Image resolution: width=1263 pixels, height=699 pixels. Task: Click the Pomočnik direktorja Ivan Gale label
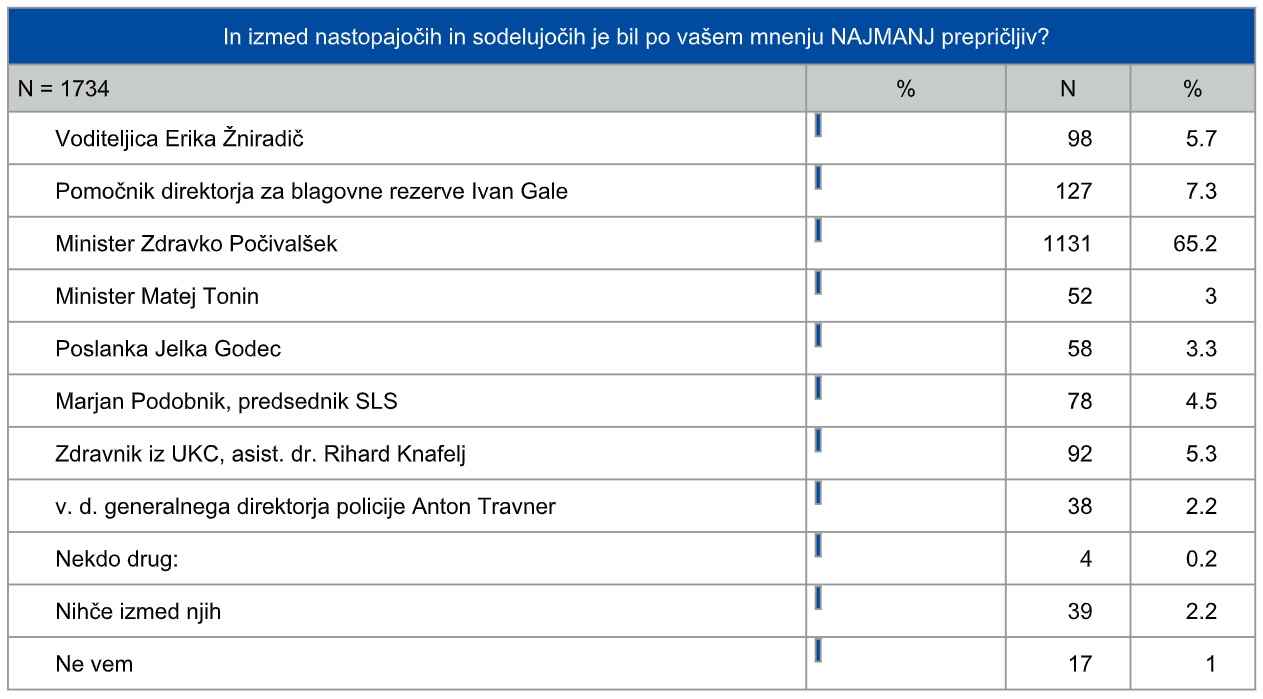point(312,191)
